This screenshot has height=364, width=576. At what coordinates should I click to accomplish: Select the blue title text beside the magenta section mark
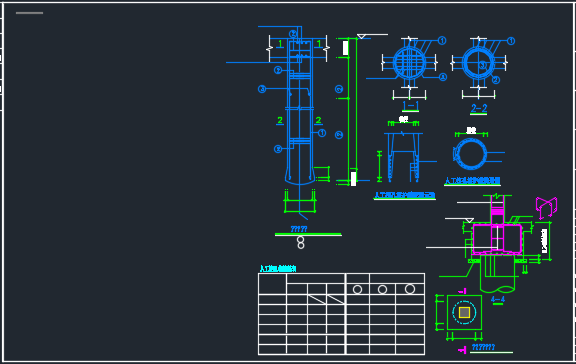(x=483, y=347)
